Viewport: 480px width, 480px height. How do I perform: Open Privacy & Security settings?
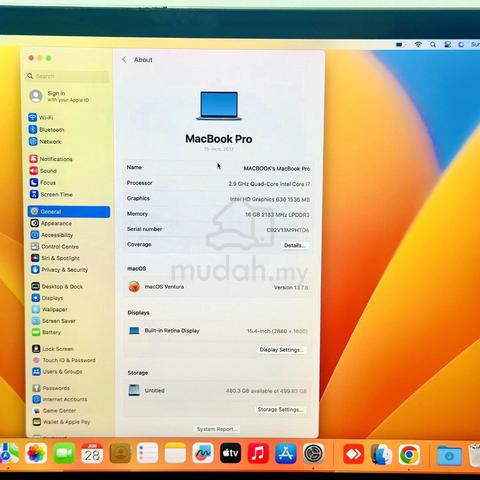60,270
